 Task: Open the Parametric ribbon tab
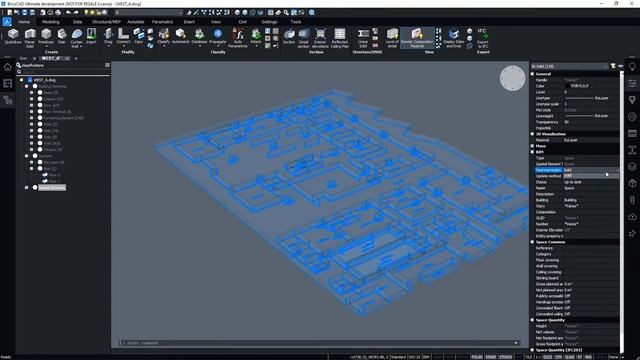click(x=162, y=22)
